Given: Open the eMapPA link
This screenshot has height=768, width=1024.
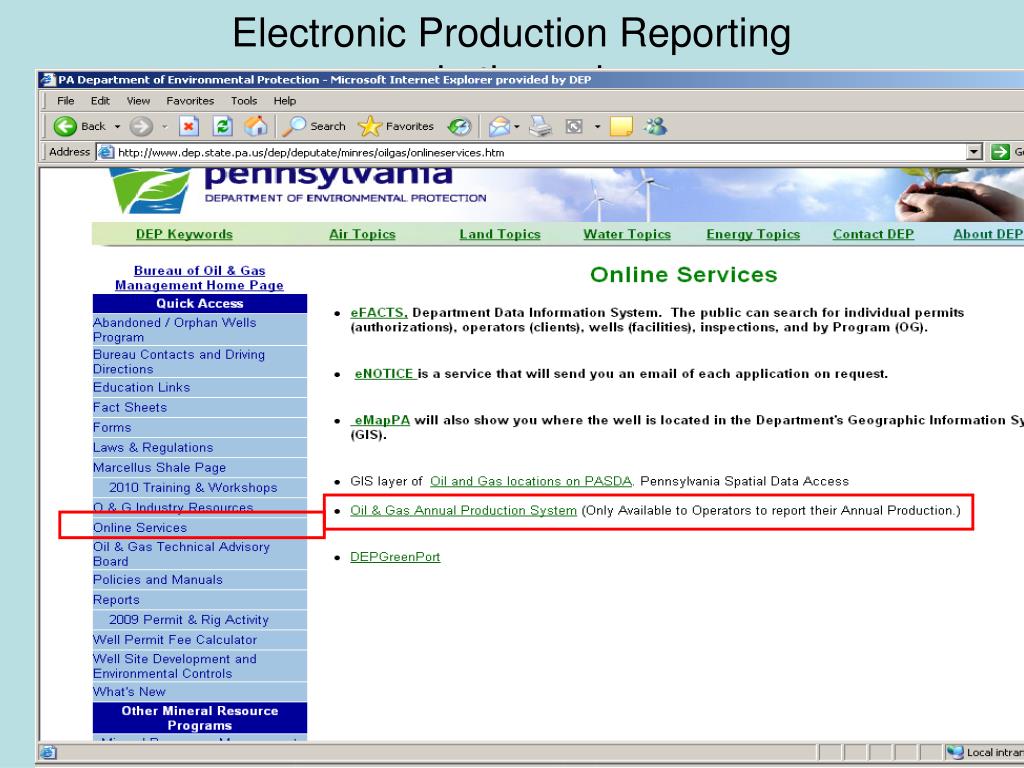Looking at the screenshot, I should pos(381,420).
